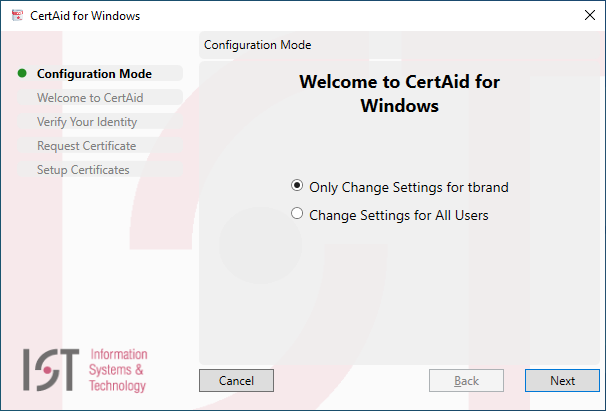Click Information Systems & Technology text
The width and height of the screenshot is (606, 411).
118,370
